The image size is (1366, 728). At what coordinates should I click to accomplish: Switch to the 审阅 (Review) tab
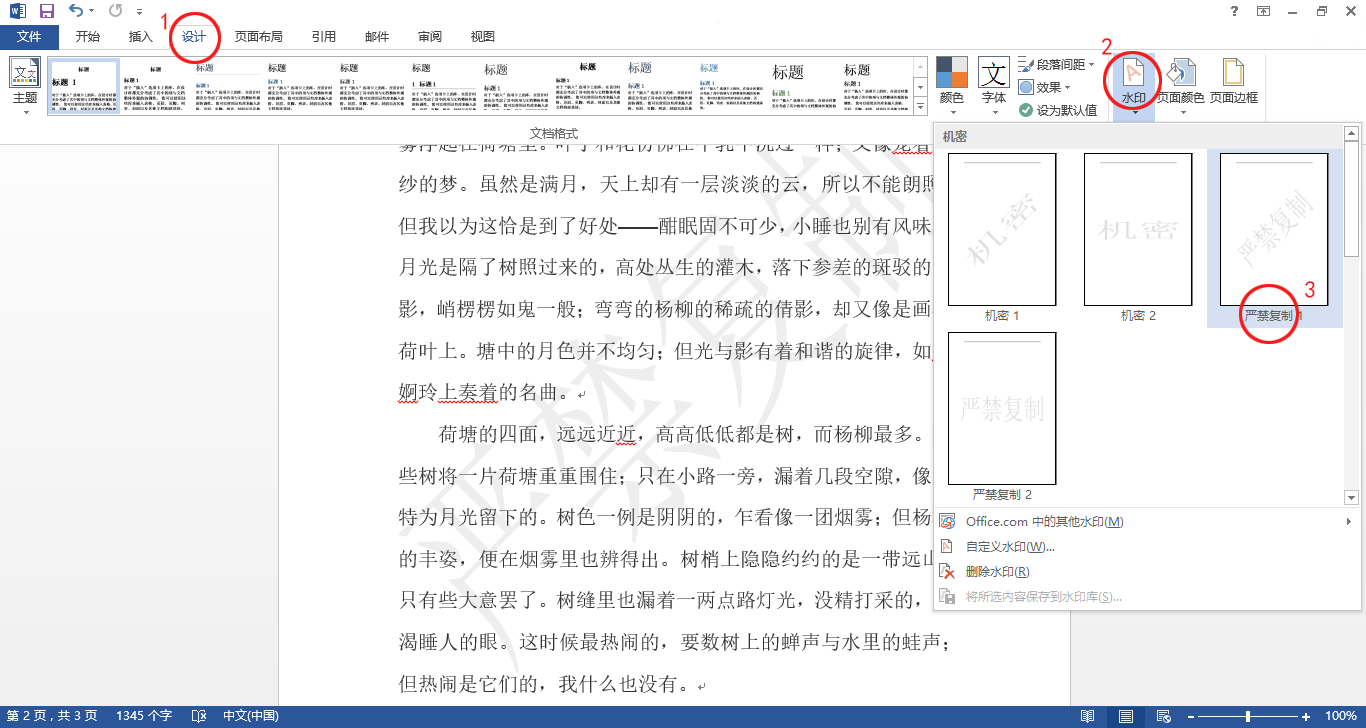click(x=430, y=37)
